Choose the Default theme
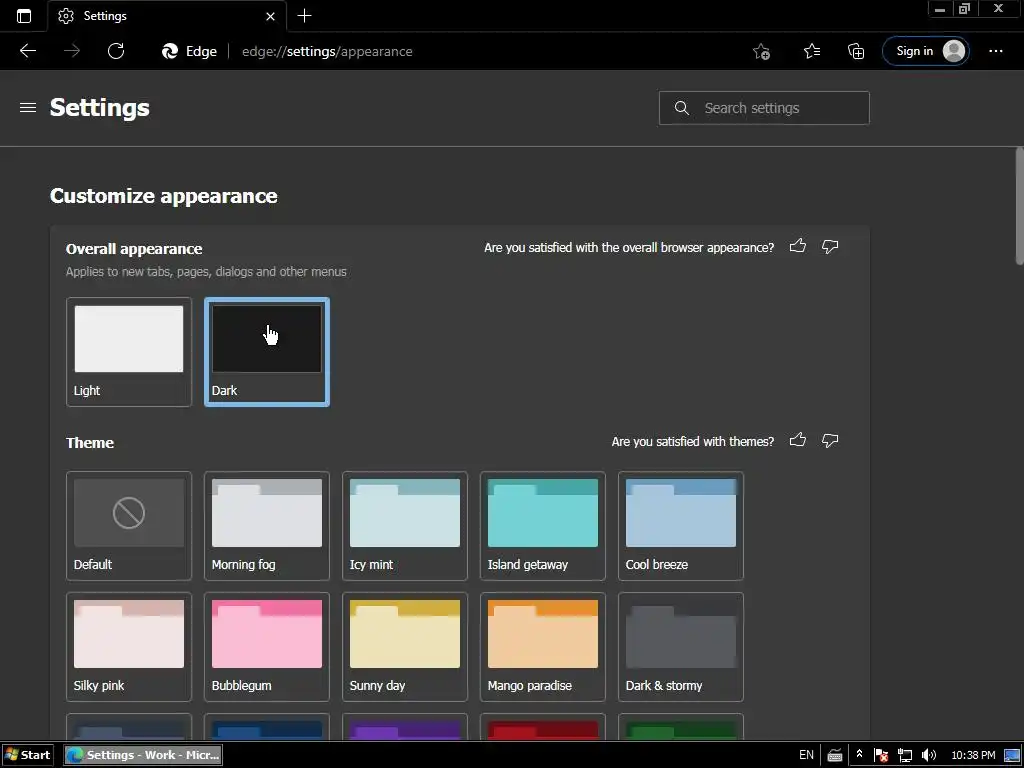This screenshot has width=1024, height=768. [129, 526]
